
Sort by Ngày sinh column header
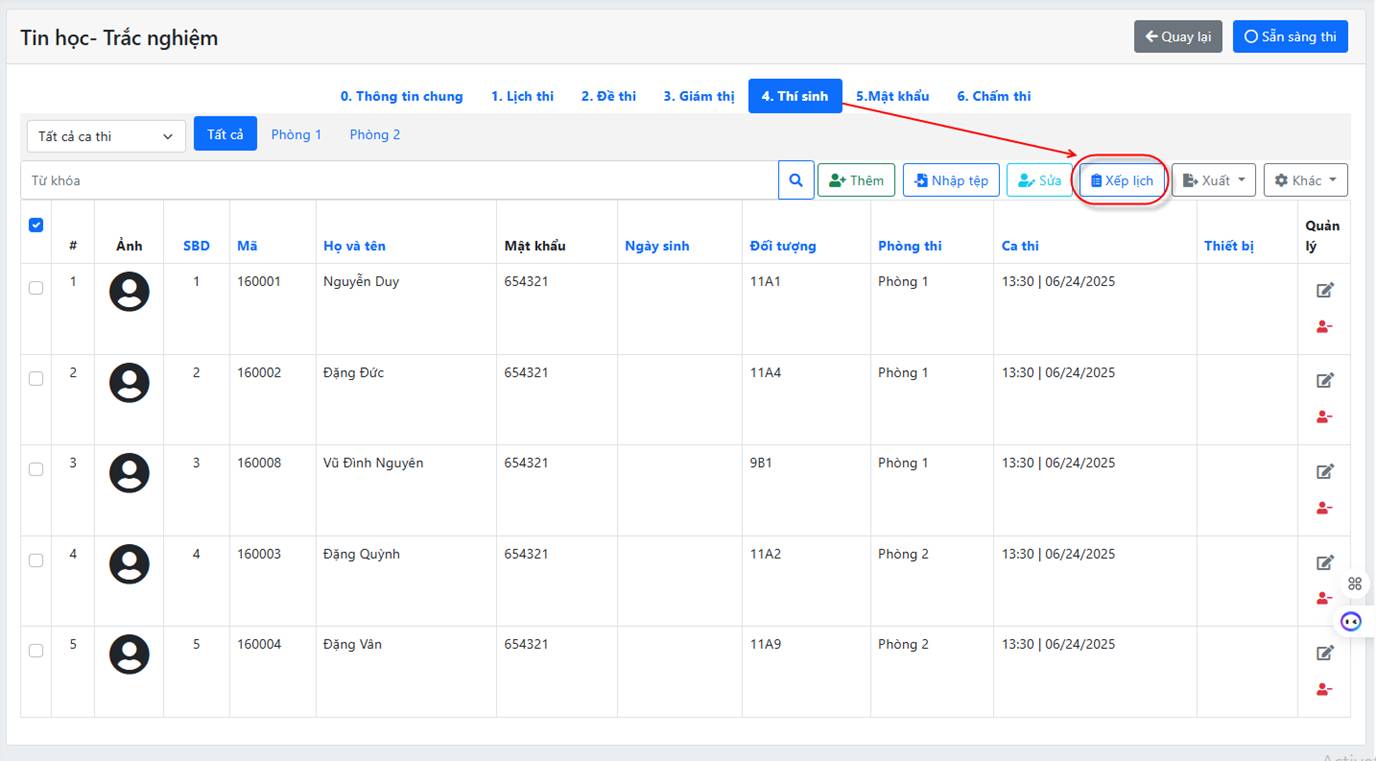click(x=657, y=246)
